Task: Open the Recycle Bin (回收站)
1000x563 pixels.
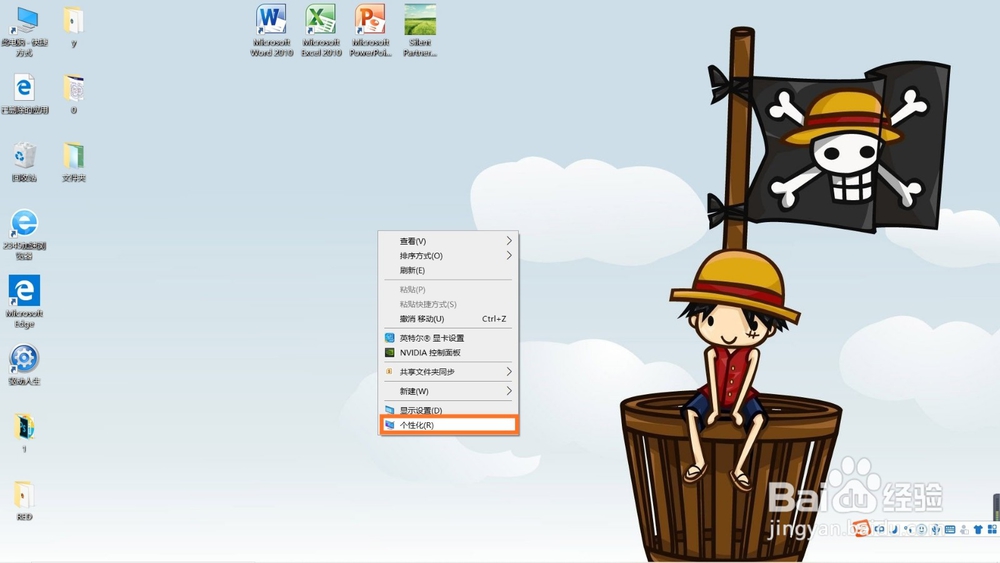Action: tap(24, 162)
